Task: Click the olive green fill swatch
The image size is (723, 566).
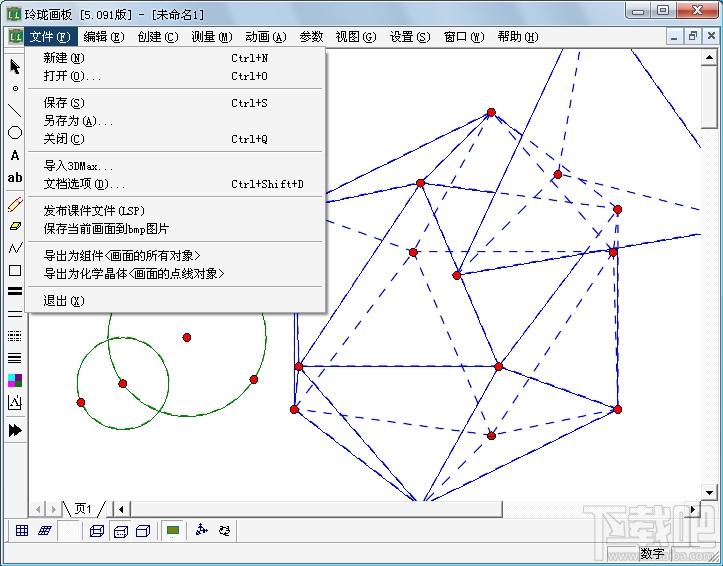Action: point(173,531)
